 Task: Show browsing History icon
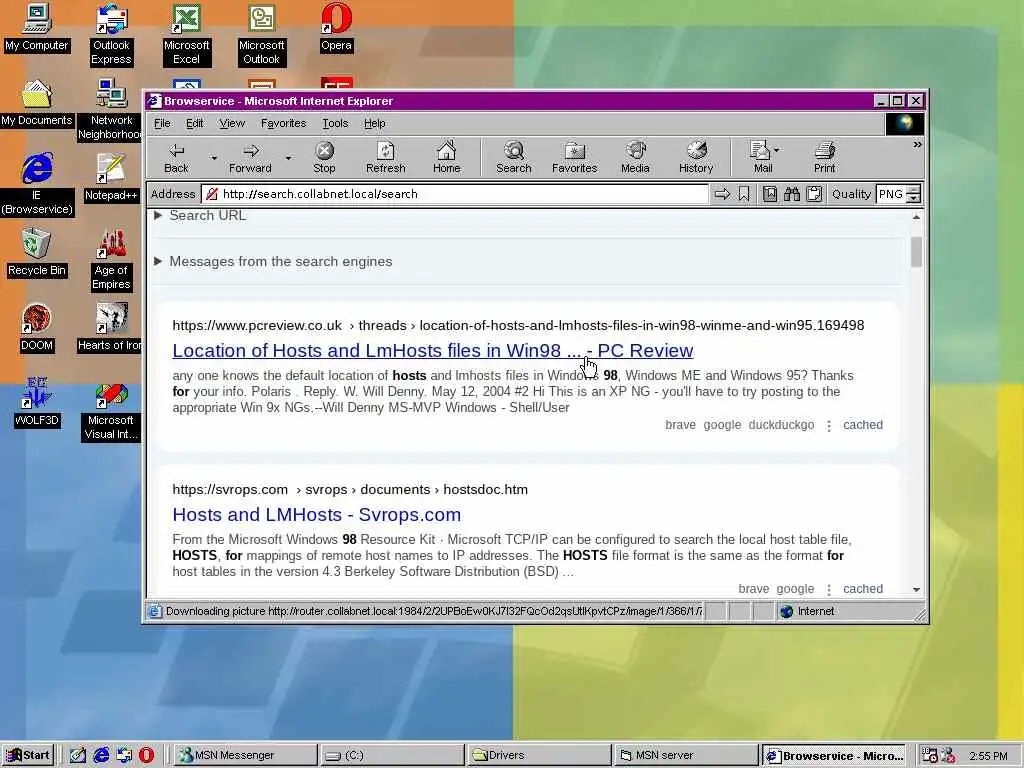pyautogui.click(x=696, y=157)
